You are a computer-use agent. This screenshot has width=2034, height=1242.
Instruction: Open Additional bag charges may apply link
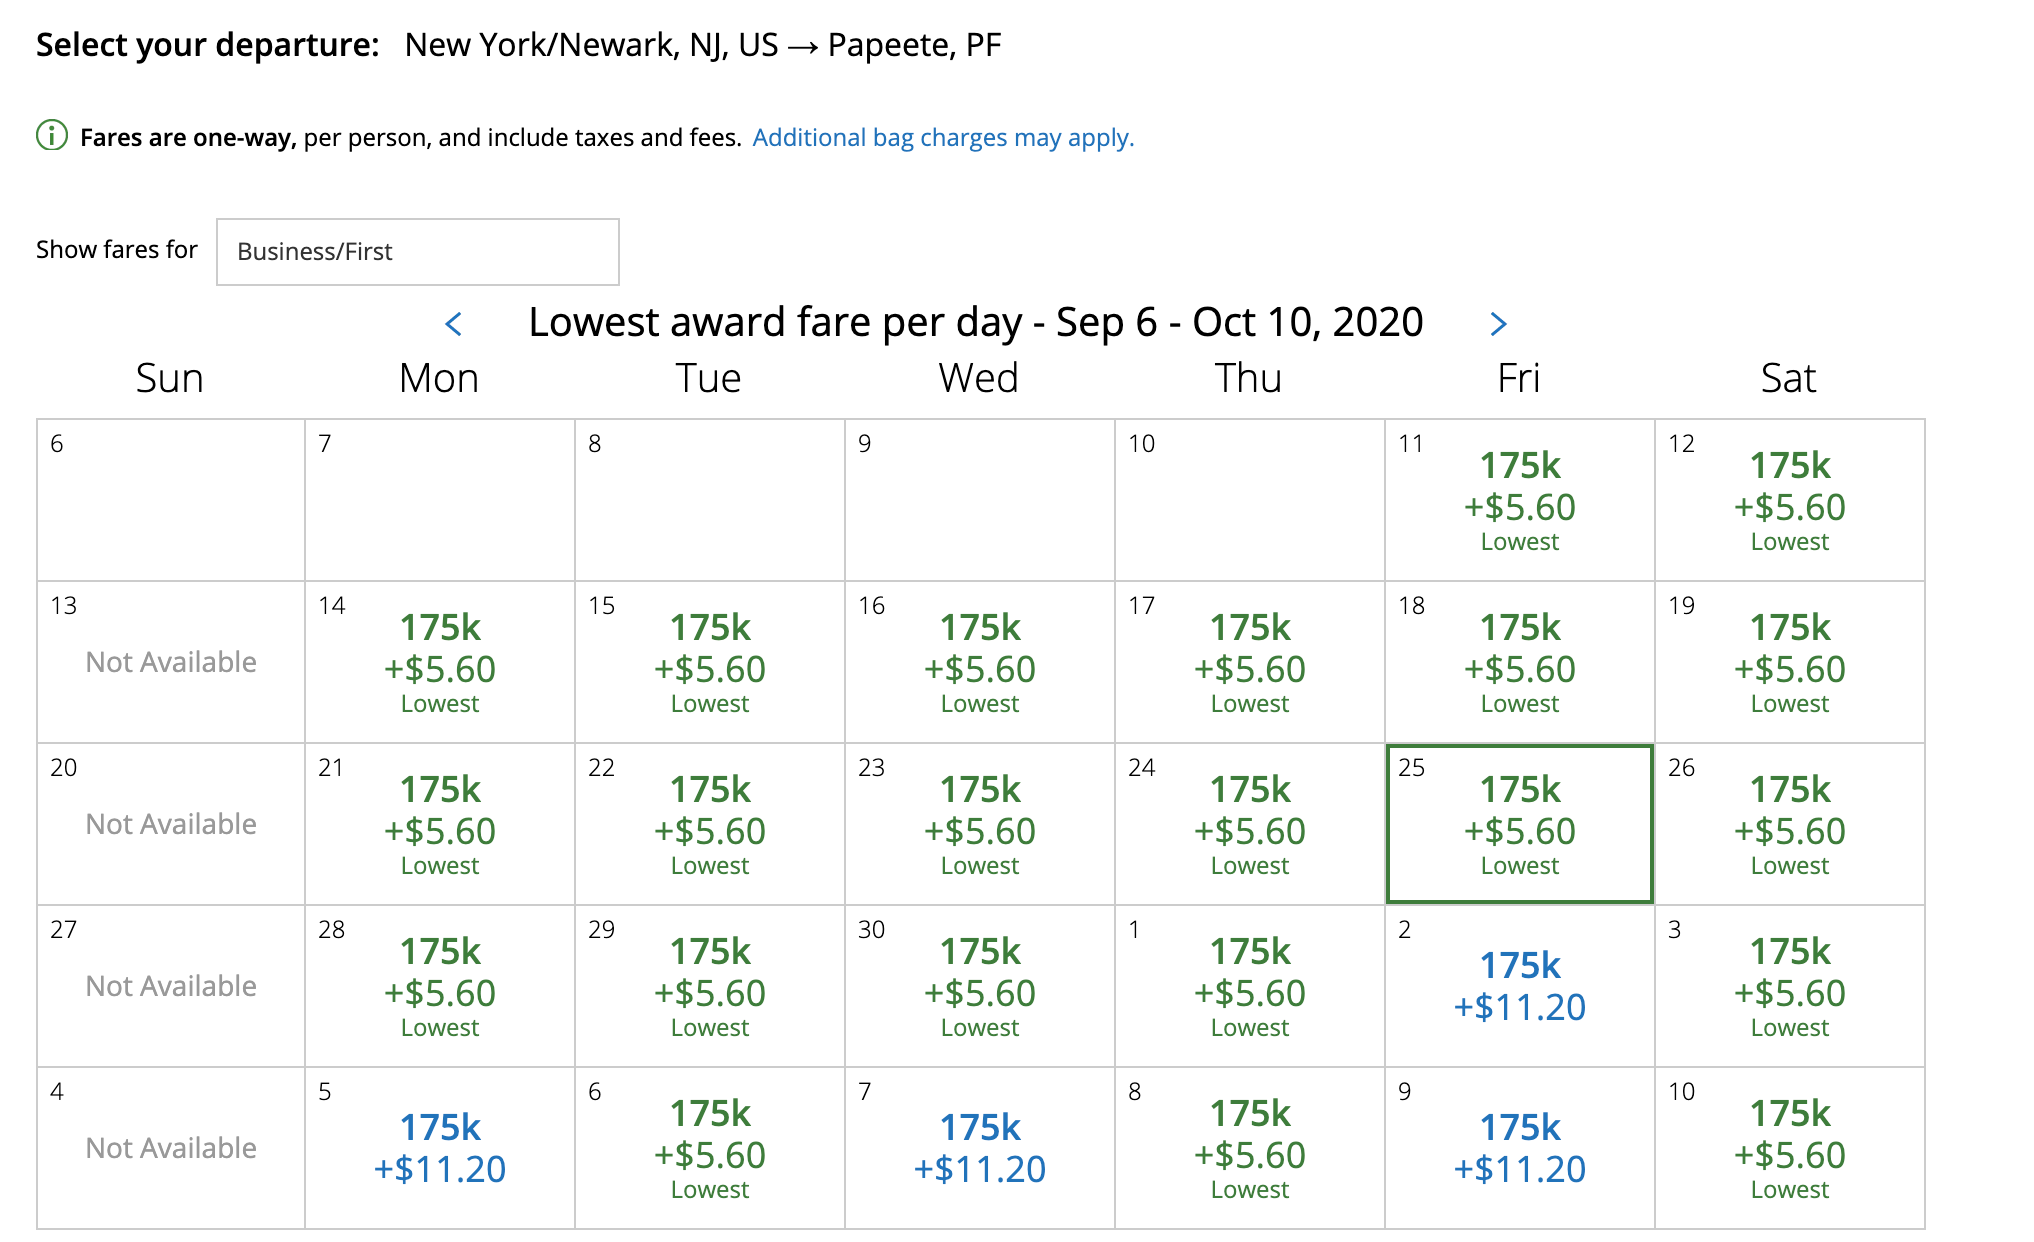tap(943, 137)
